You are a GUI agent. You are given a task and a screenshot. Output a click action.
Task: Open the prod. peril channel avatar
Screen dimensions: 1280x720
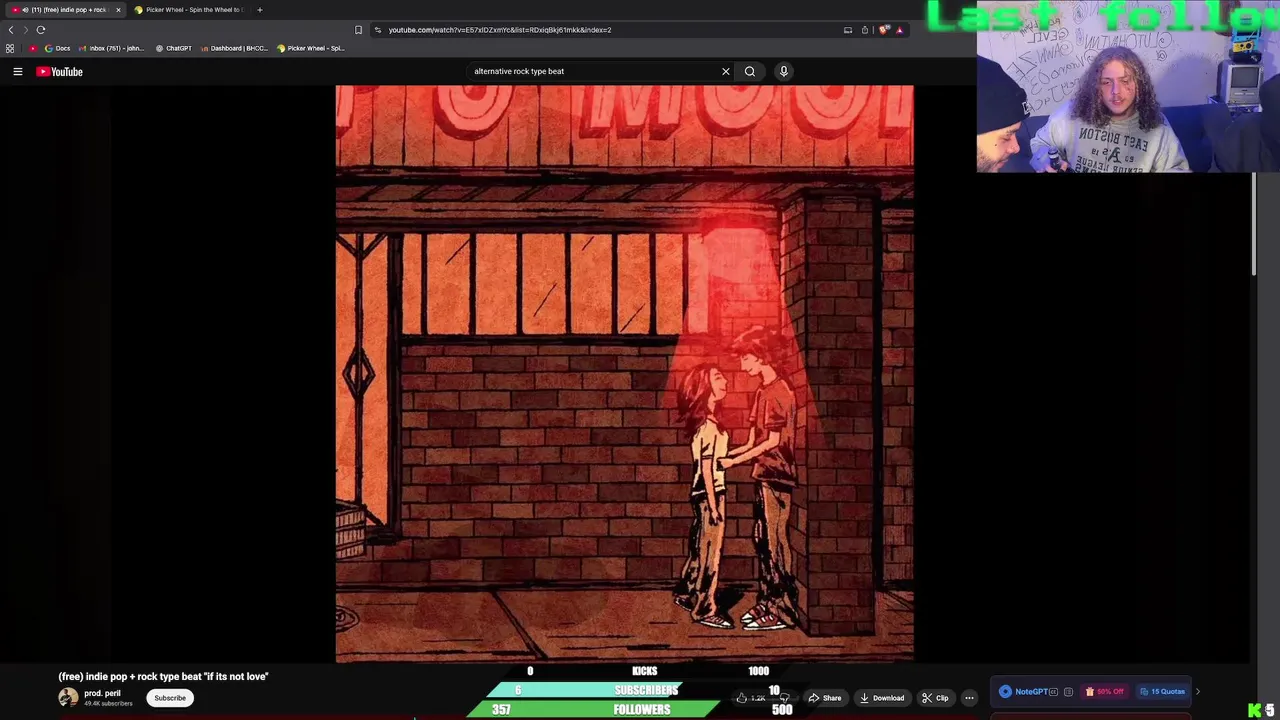pyautogui.click(x=68, y=698)
